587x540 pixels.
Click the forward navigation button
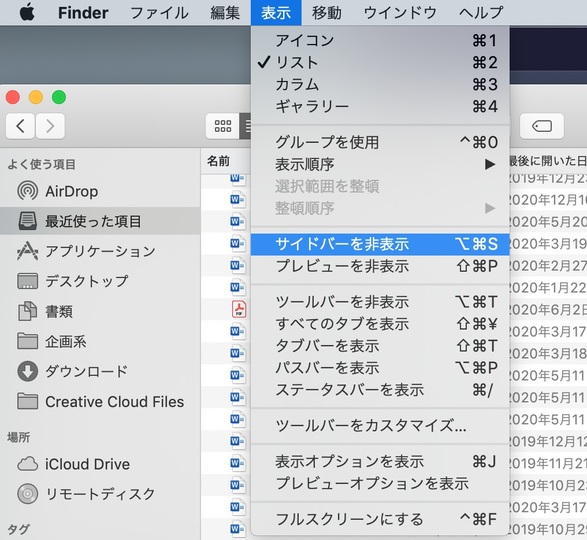[50, 126]
